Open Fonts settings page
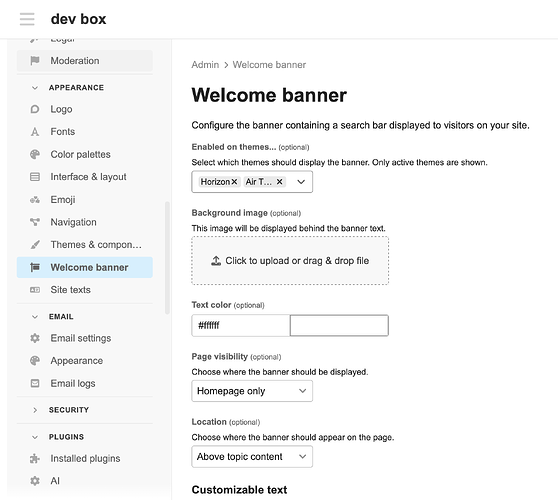 click(85, 132)
